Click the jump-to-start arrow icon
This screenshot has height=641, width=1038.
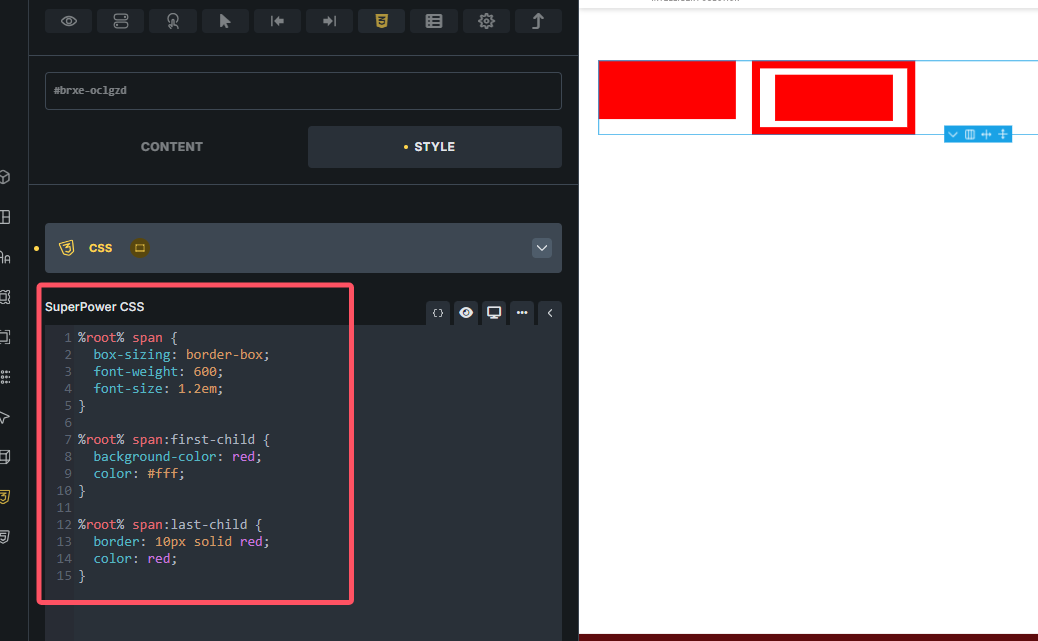point(277,21)
